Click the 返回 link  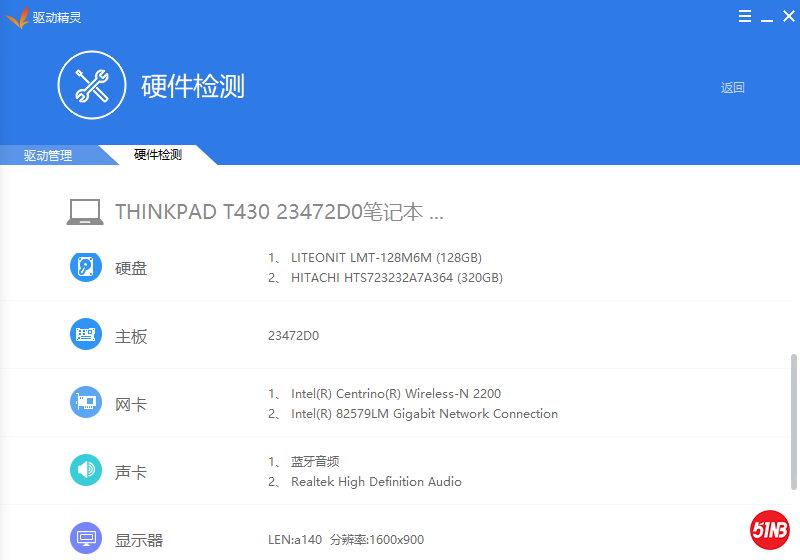tap(733, 88)
